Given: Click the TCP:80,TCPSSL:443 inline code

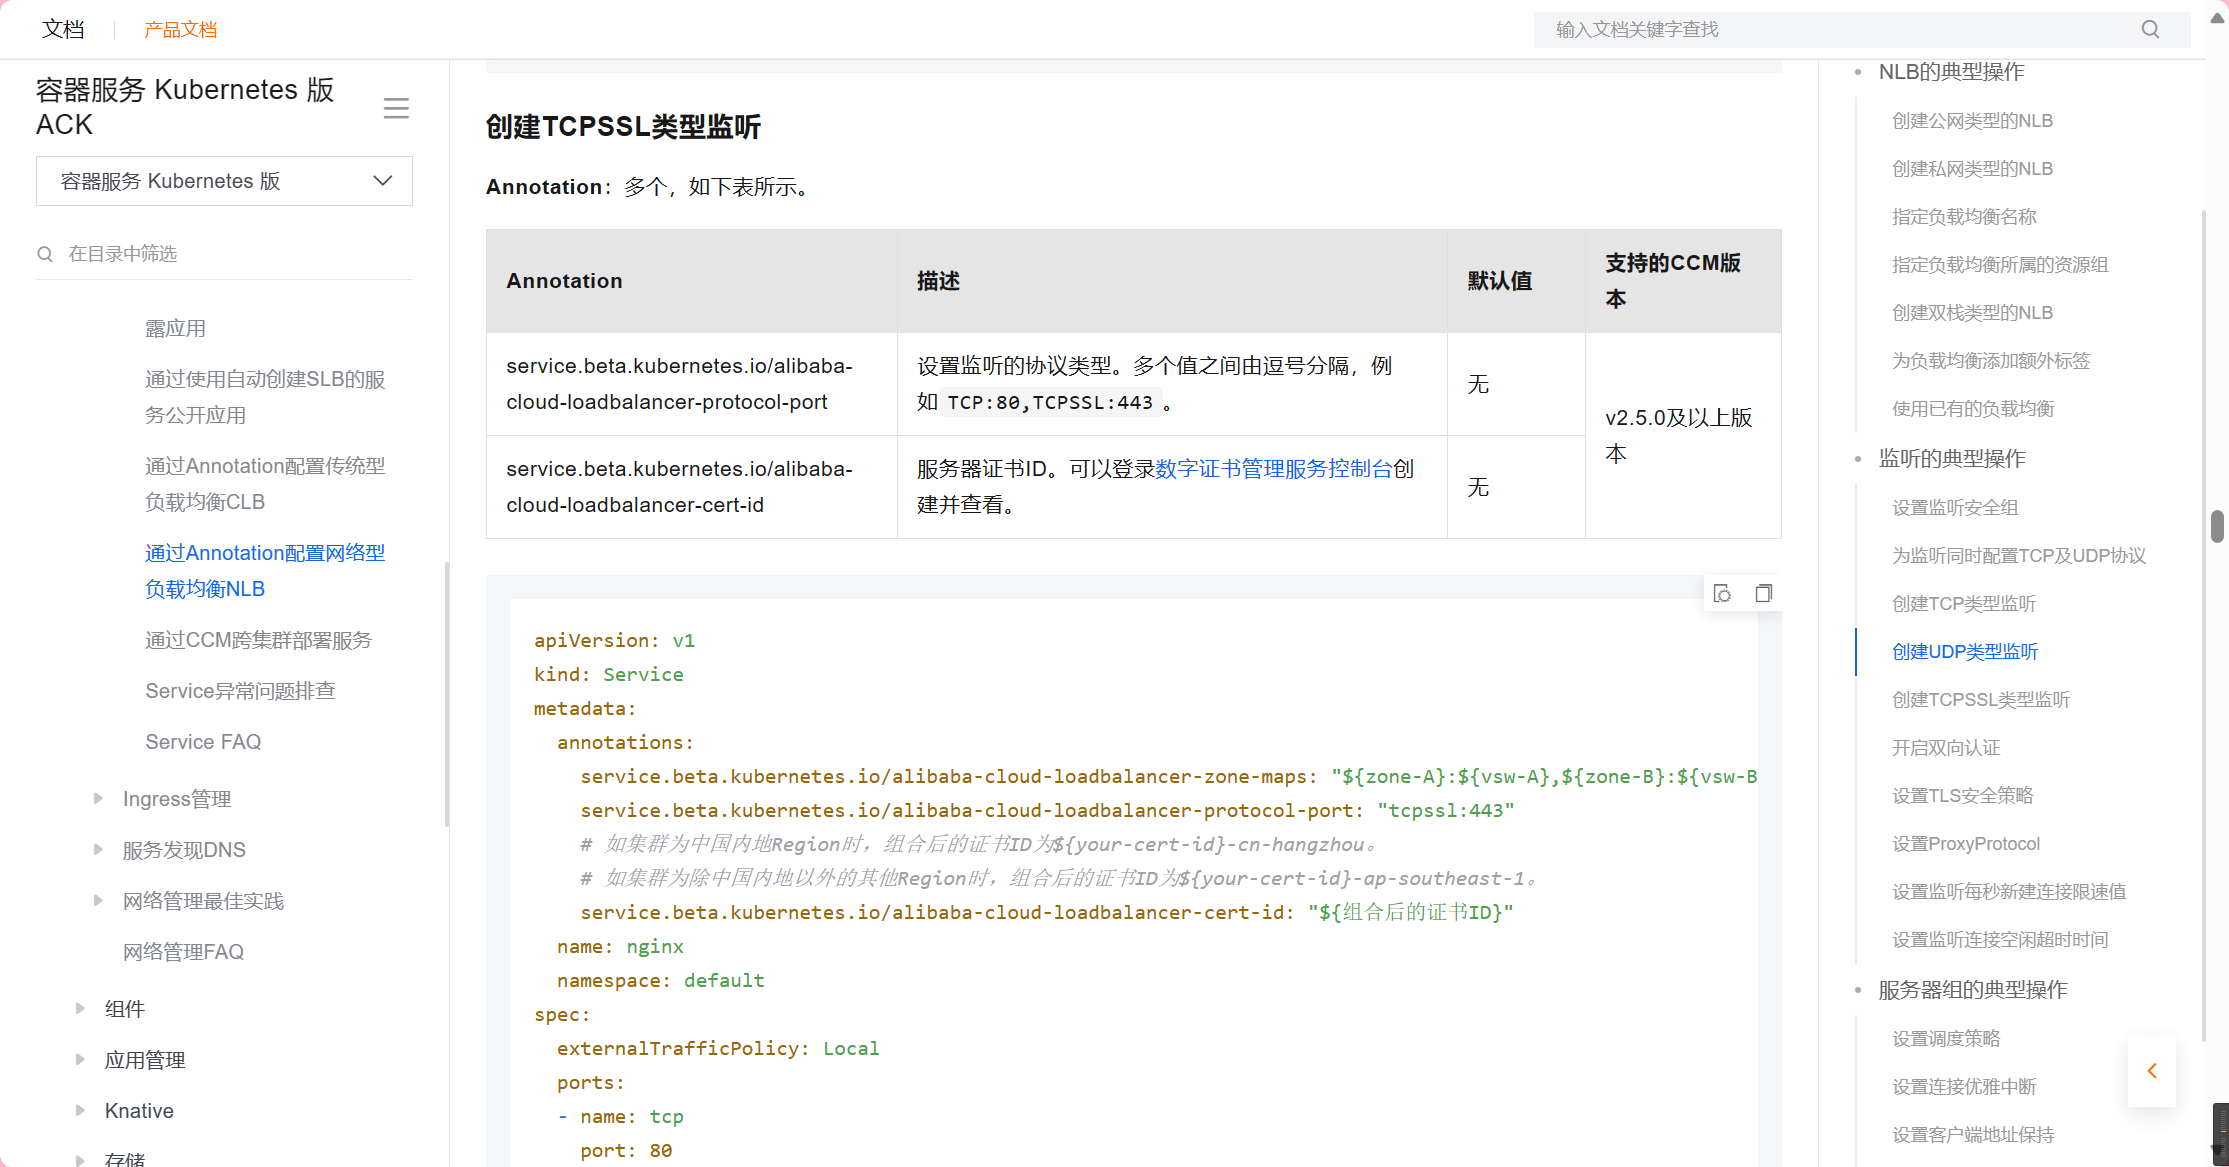Looking at the screenshot, I should 1050,403.
